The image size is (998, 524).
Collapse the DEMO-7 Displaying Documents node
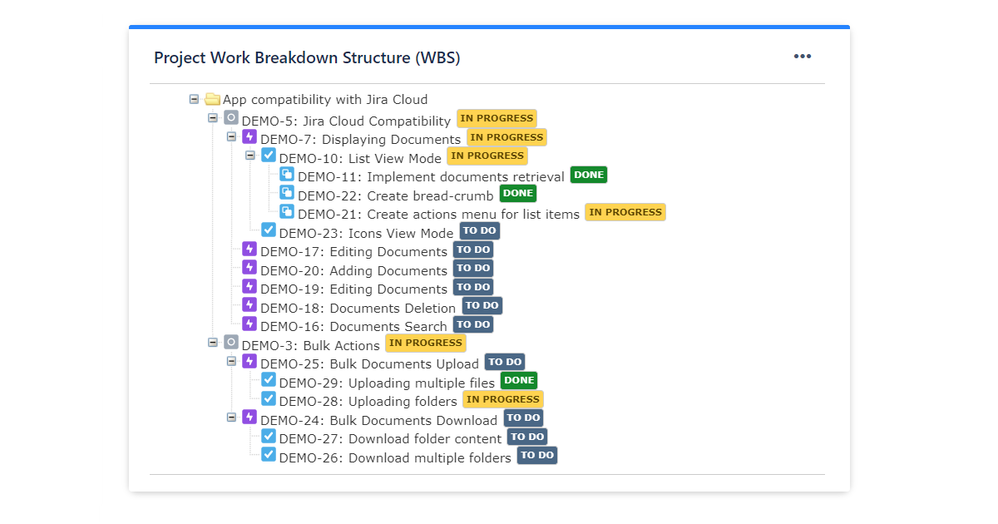[x=232, y=137]
